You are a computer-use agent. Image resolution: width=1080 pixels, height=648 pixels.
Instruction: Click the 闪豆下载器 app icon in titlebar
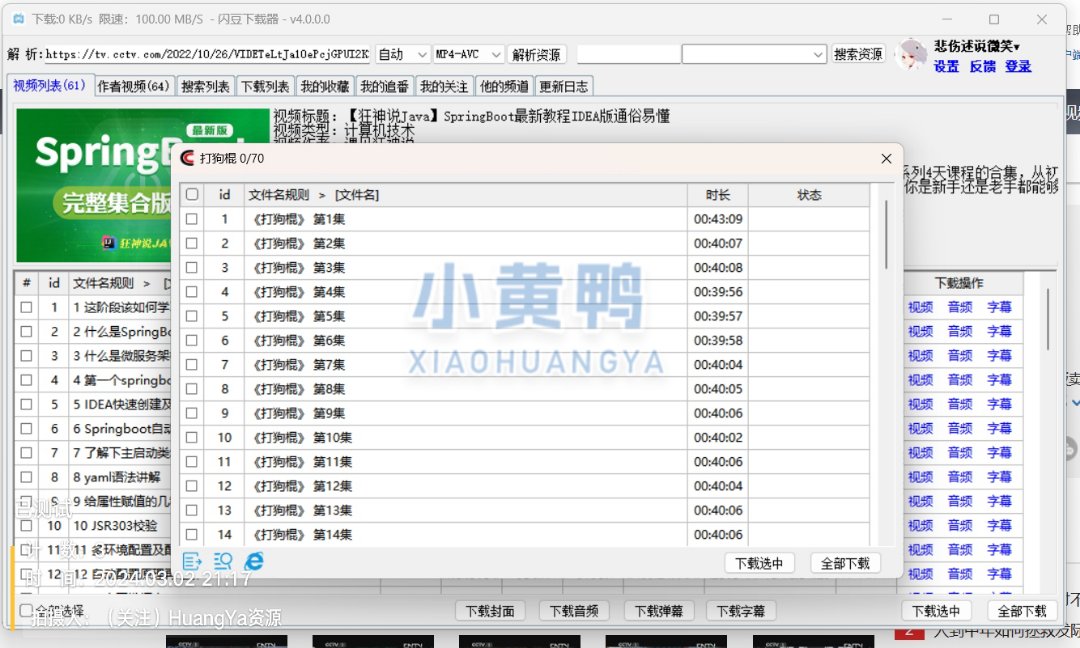tap(17, 19)
